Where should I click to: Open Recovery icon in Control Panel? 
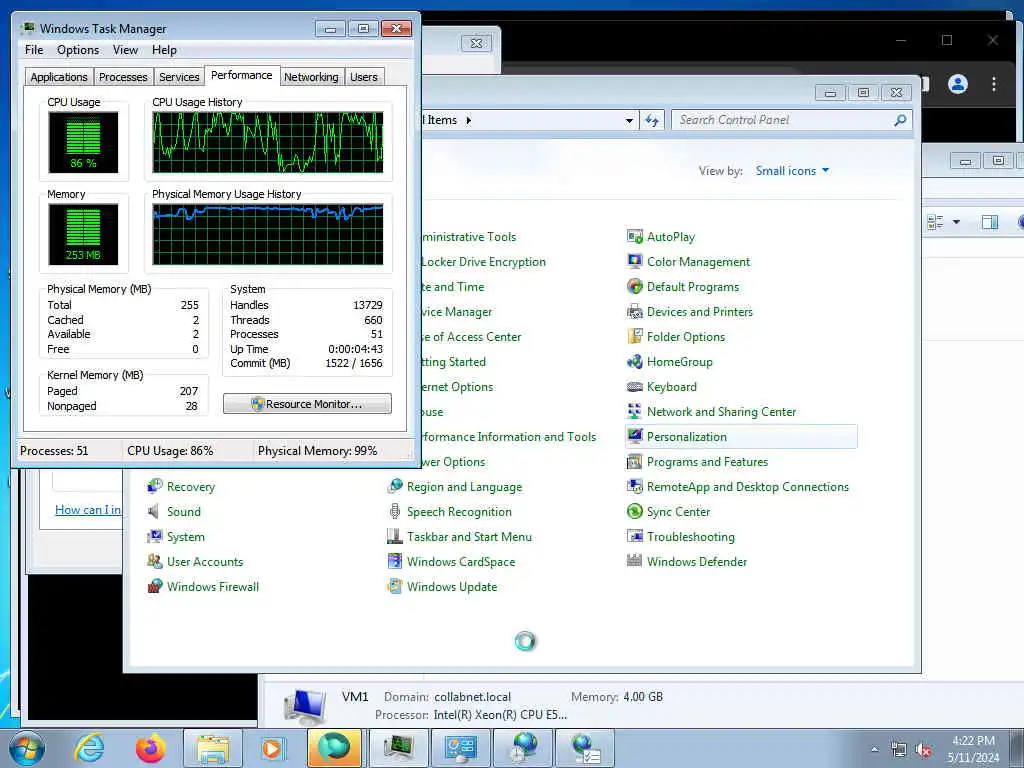point(155,487)
